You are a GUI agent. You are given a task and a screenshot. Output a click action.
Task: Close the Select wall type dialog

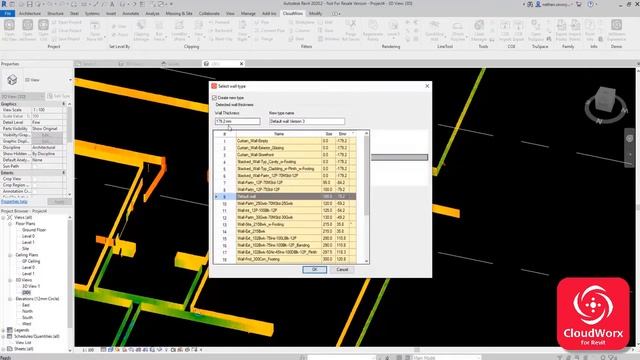click(x=427, y=86)
